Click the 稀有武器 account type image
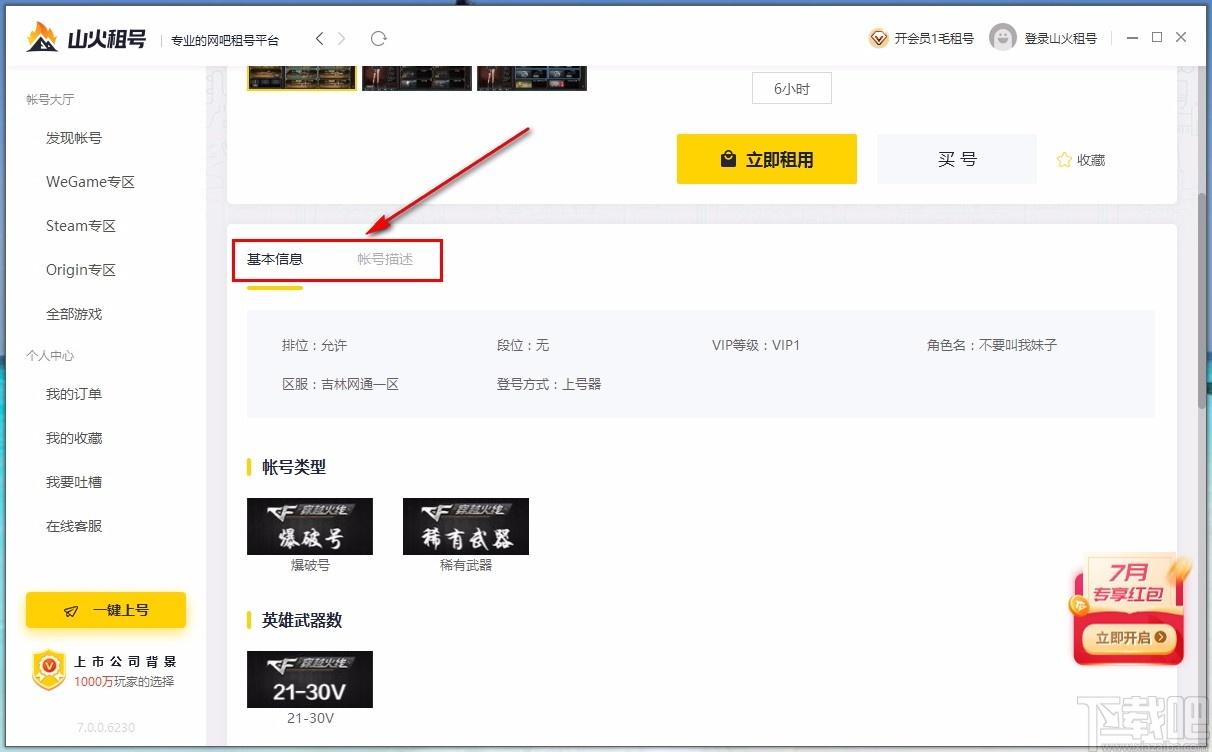 click(466, 526)
